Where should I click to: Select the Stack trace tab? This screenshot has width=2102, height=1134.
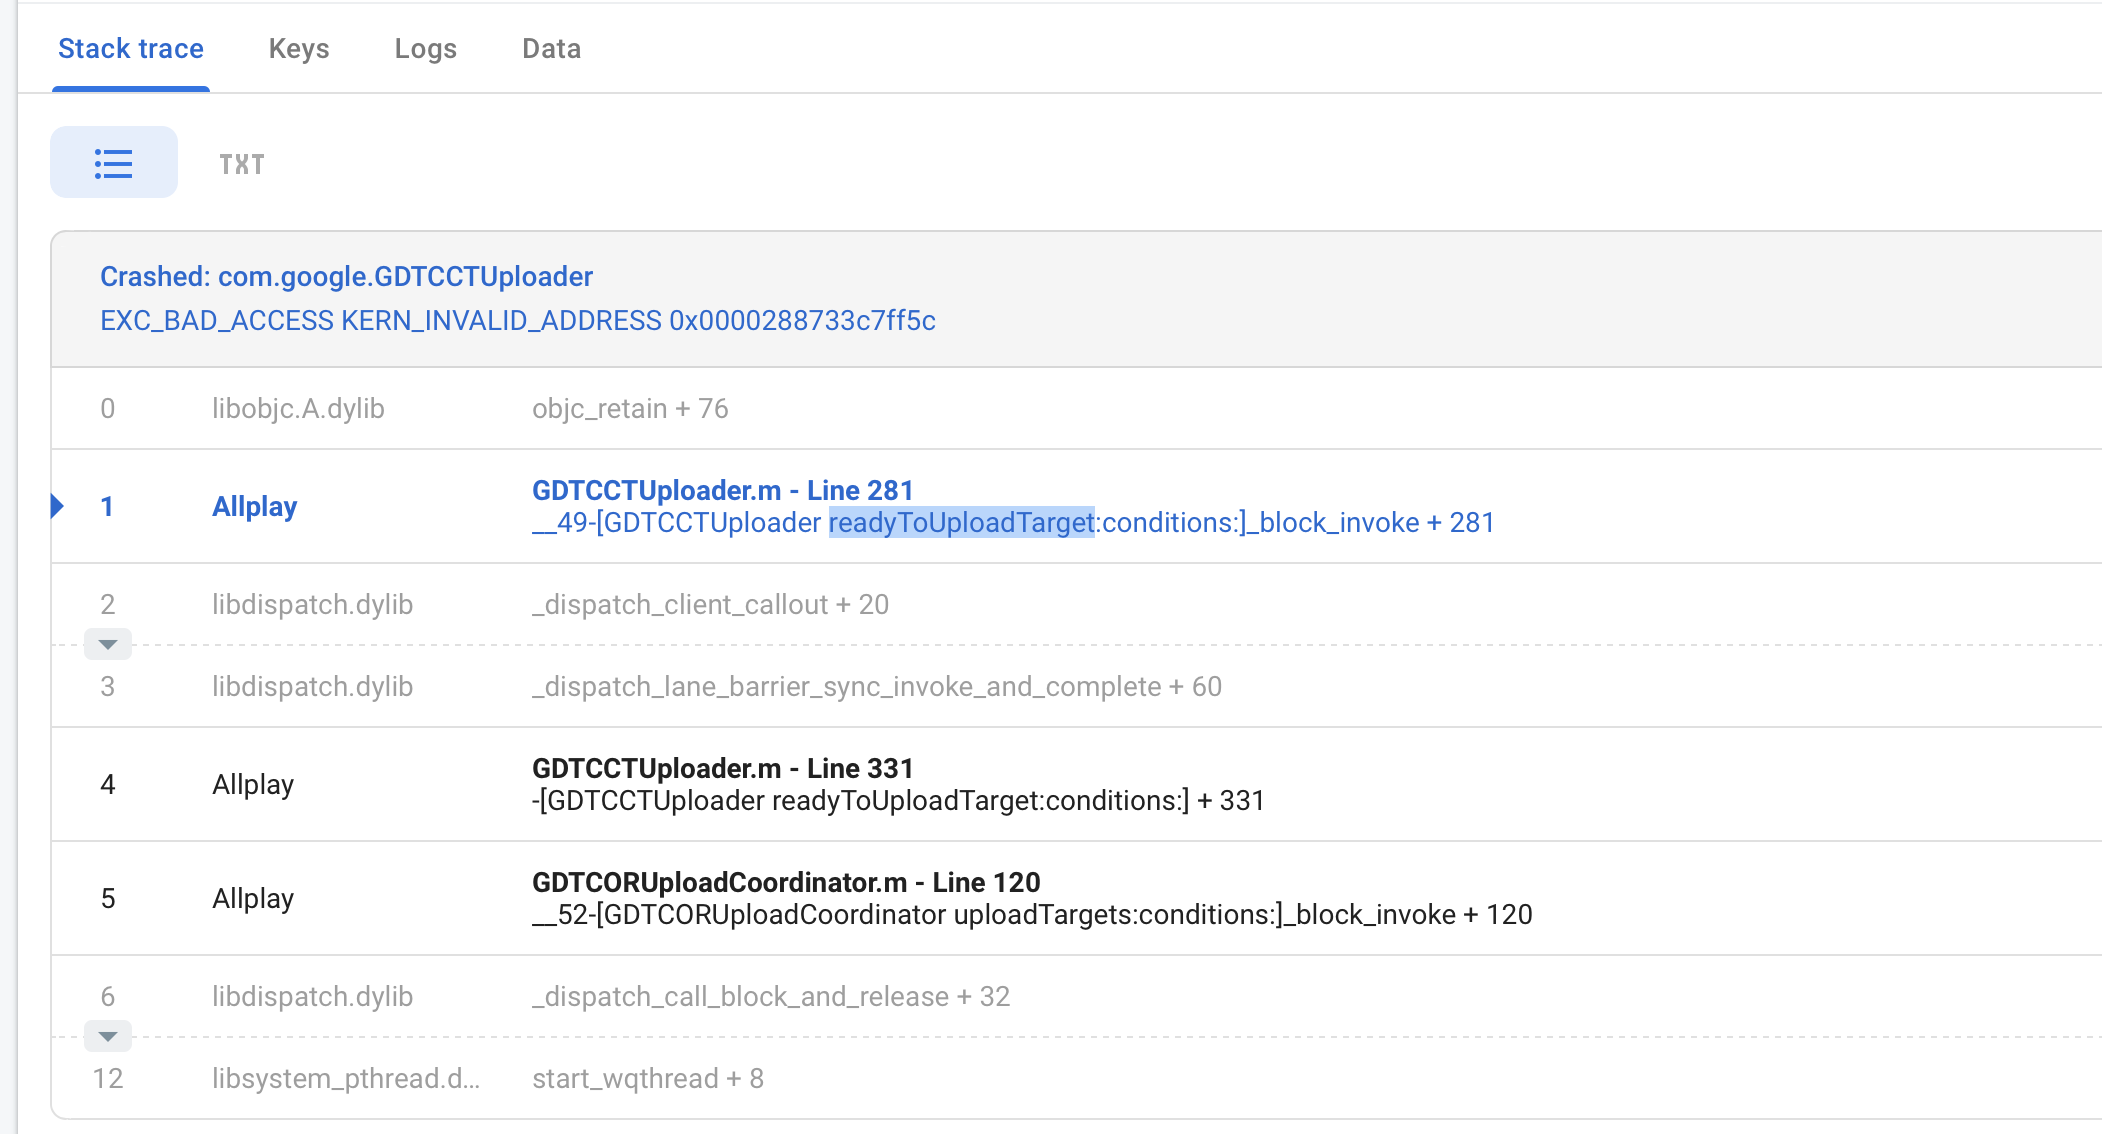[130, 48]
